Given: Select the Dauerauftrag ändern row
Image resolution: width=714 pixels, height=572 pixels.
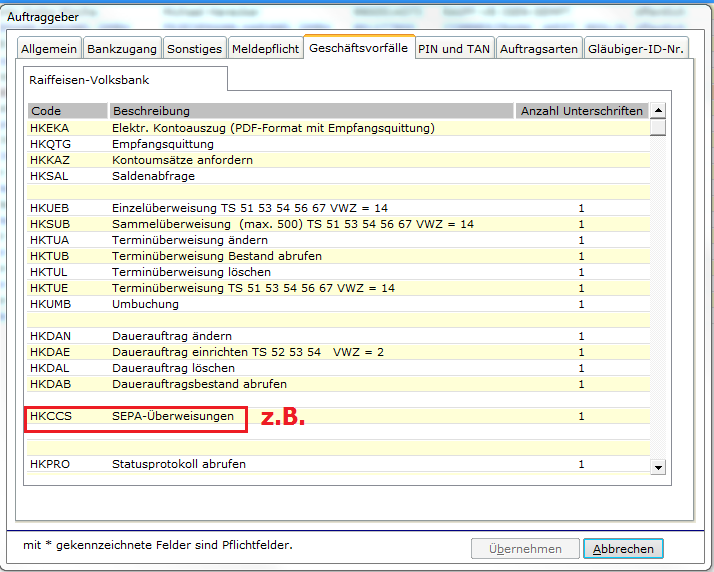Looking at the screenshot, I should click(338, 336).
